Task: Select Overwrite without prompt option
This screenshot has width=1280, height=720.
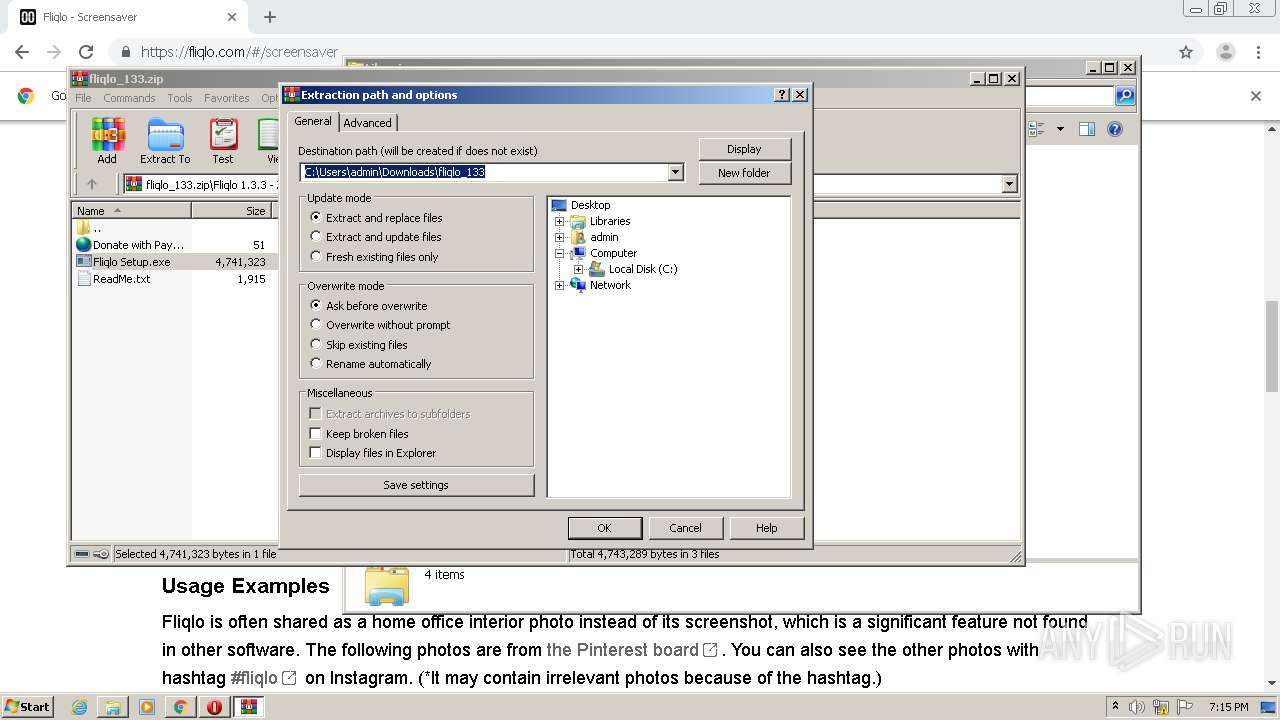Action: point(380,325)
